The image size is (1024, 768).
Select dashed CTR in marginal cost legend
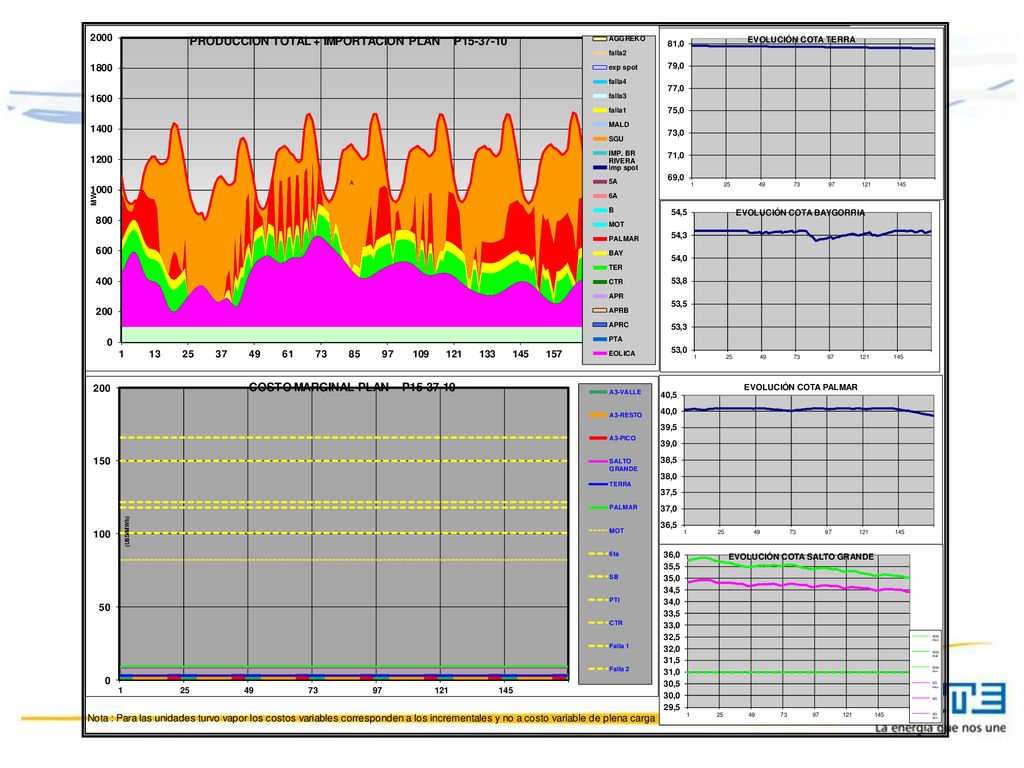(x=606, y=623)
